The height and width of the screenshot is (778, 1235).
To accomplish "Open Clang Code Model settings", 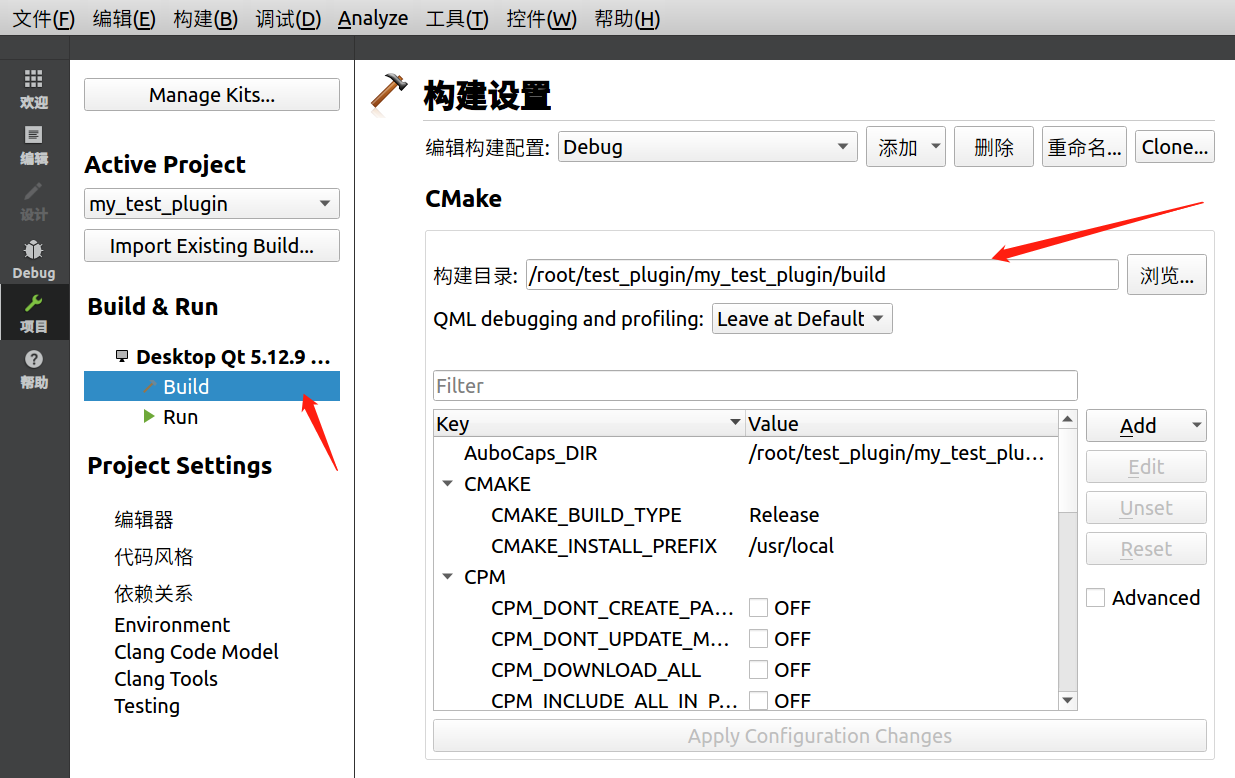I will click(197, 652).
